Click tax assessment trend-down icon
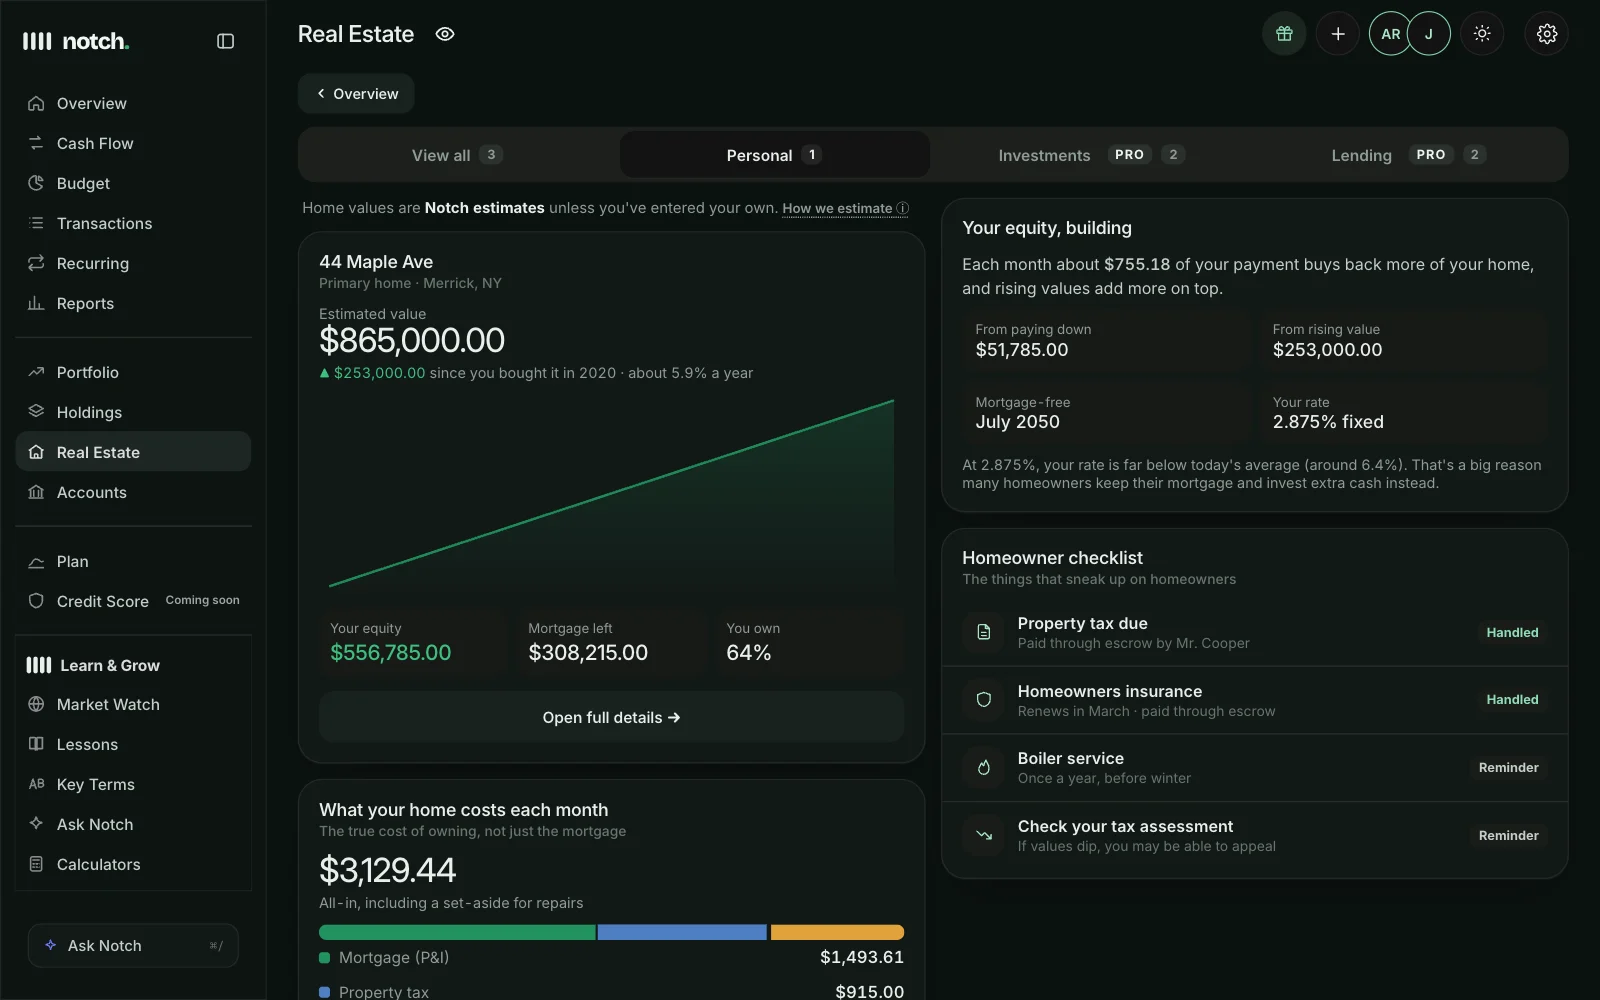1600x1000 pixels. pos(984,835)
